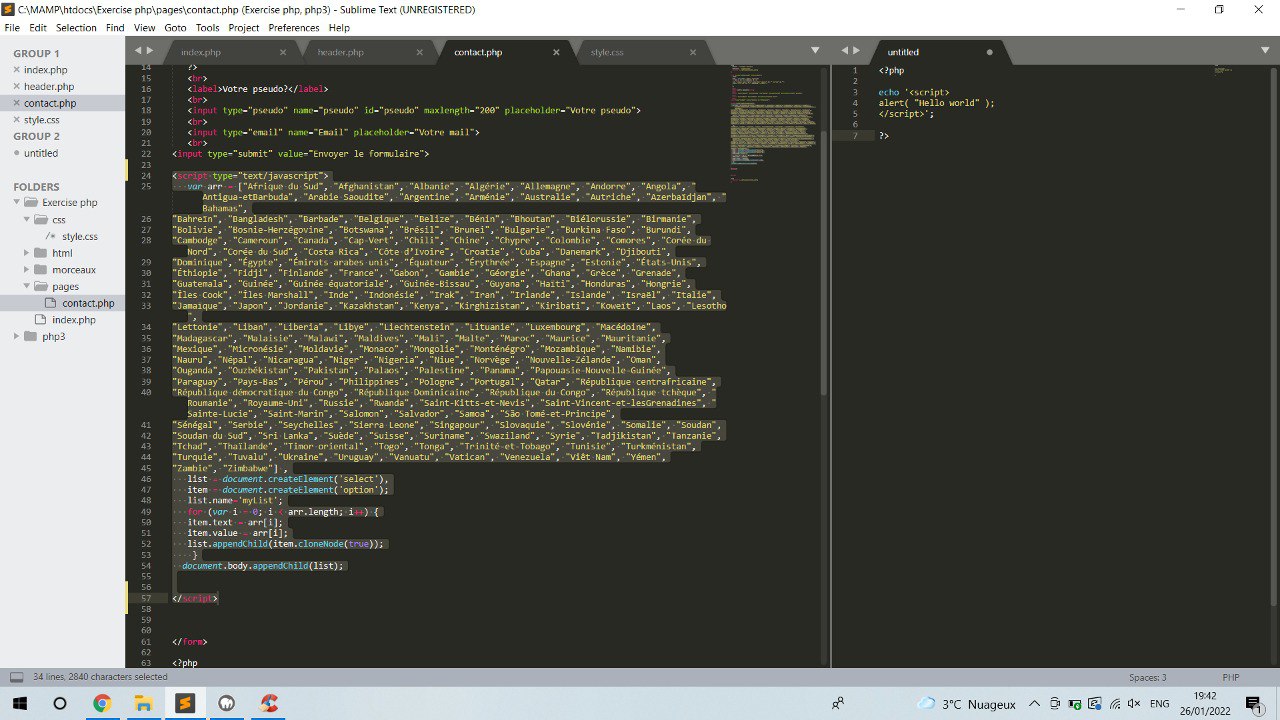The width and height of the screenshot is (1280, 720).
Task: Open the side bar toggle icon in status bar
Action: point(14,677)
